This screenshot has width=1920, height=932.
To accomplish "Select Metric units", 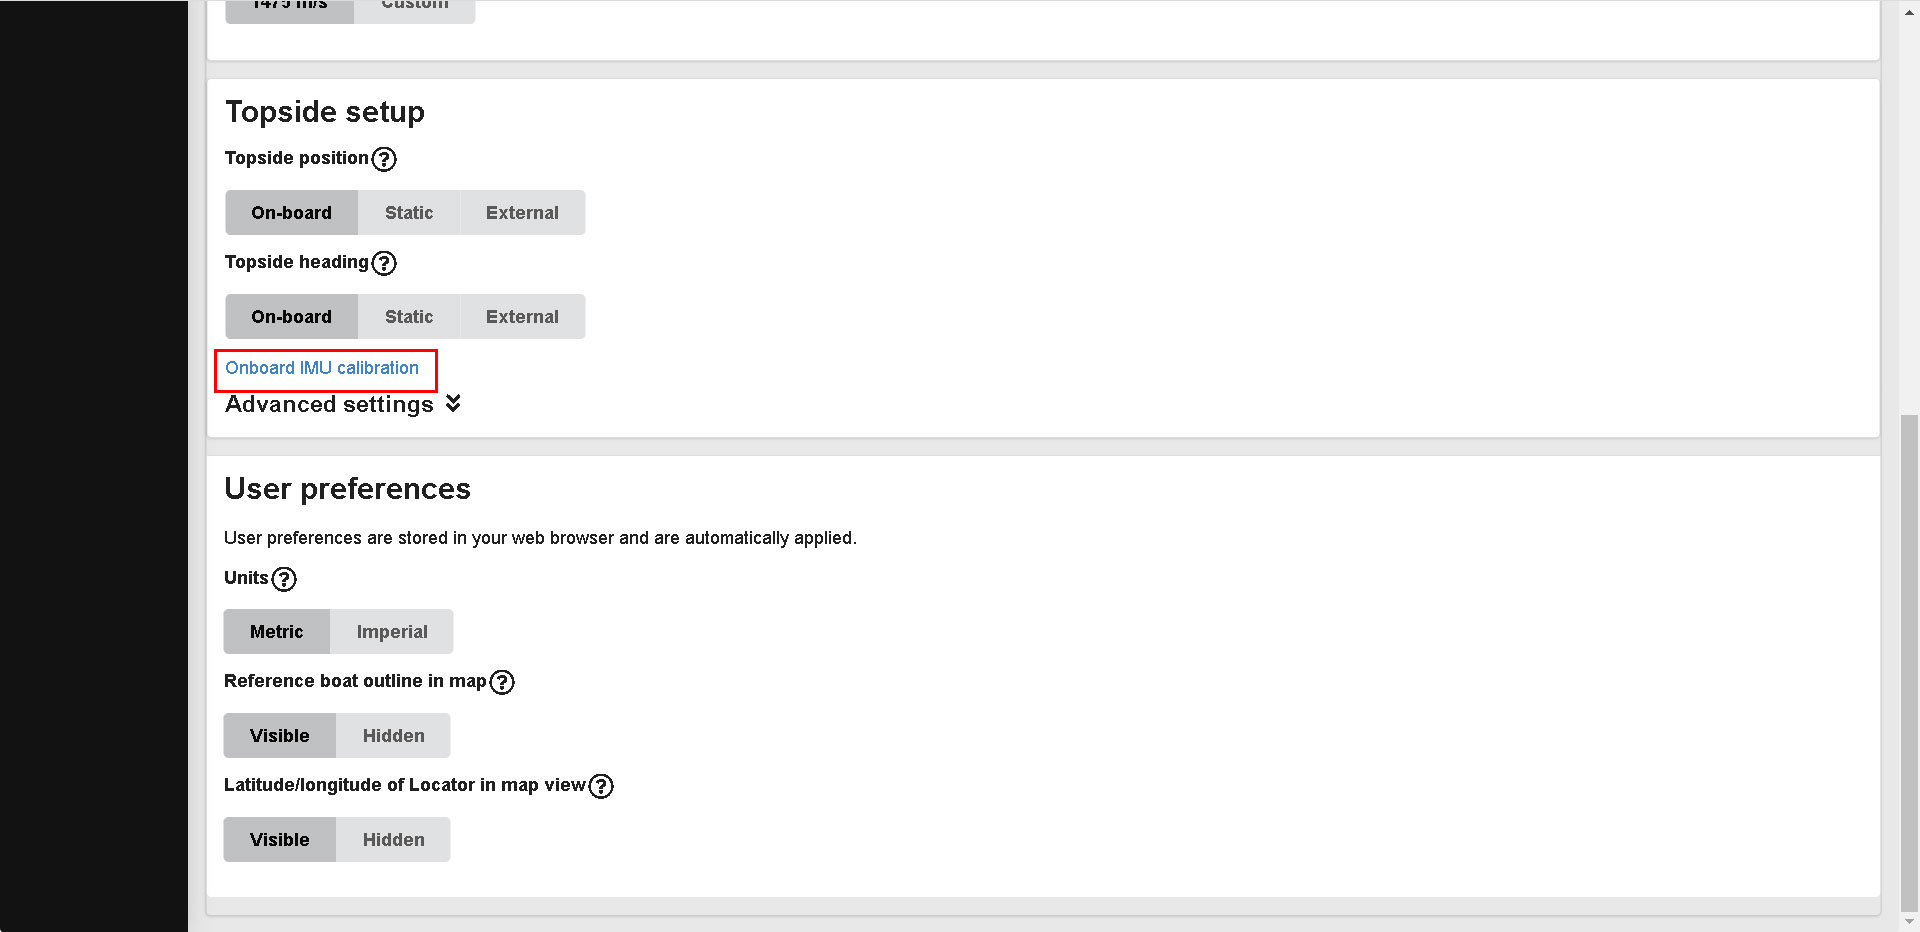I will pyautogui.click(x=276, y=632).
